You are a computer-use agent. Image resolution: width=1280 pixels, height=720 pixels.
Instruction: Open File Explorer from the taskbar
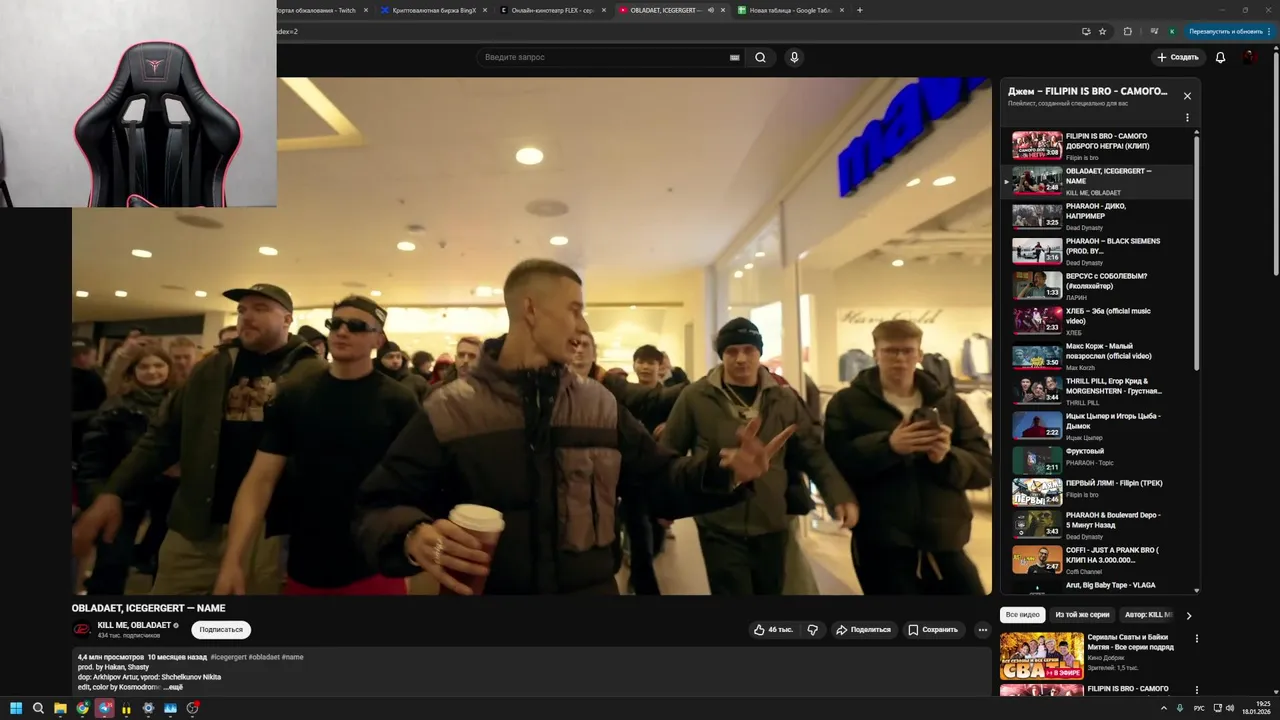pyautogui.click(x=60, y=708)
